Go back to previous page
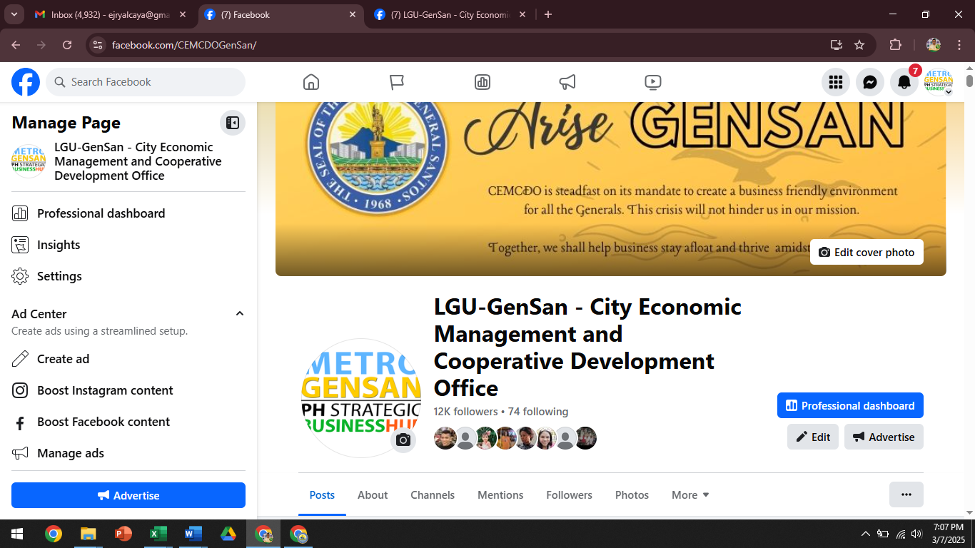977x550 pixels. 16,45
